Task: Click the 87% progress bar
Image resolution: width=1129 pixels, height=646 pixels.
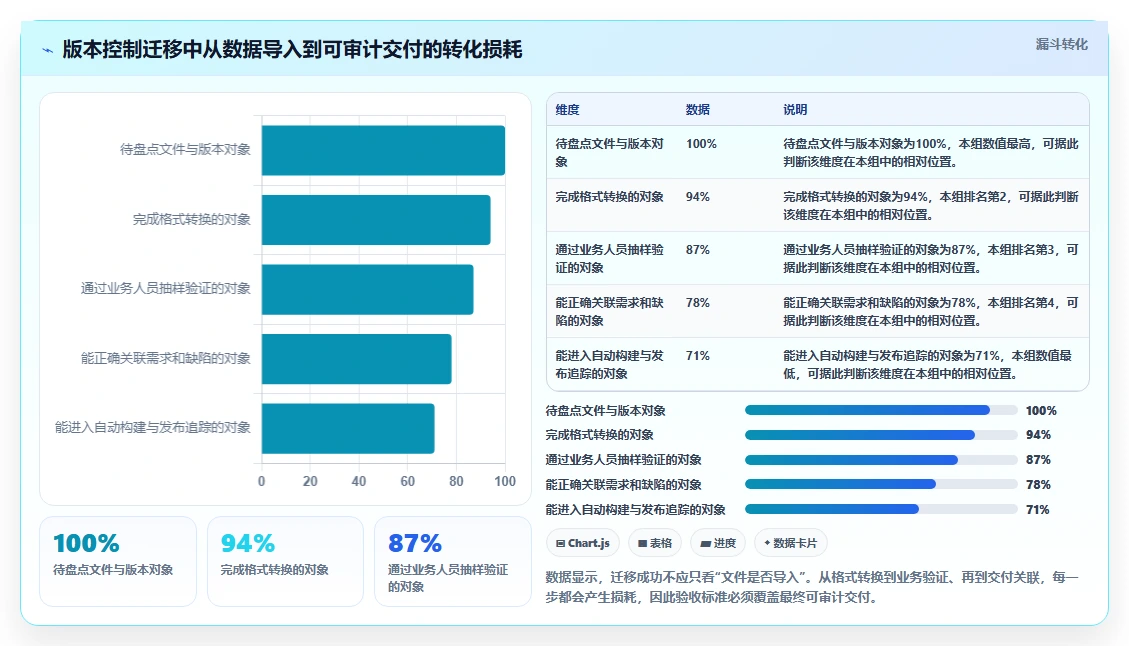Action: pos(881,459)
